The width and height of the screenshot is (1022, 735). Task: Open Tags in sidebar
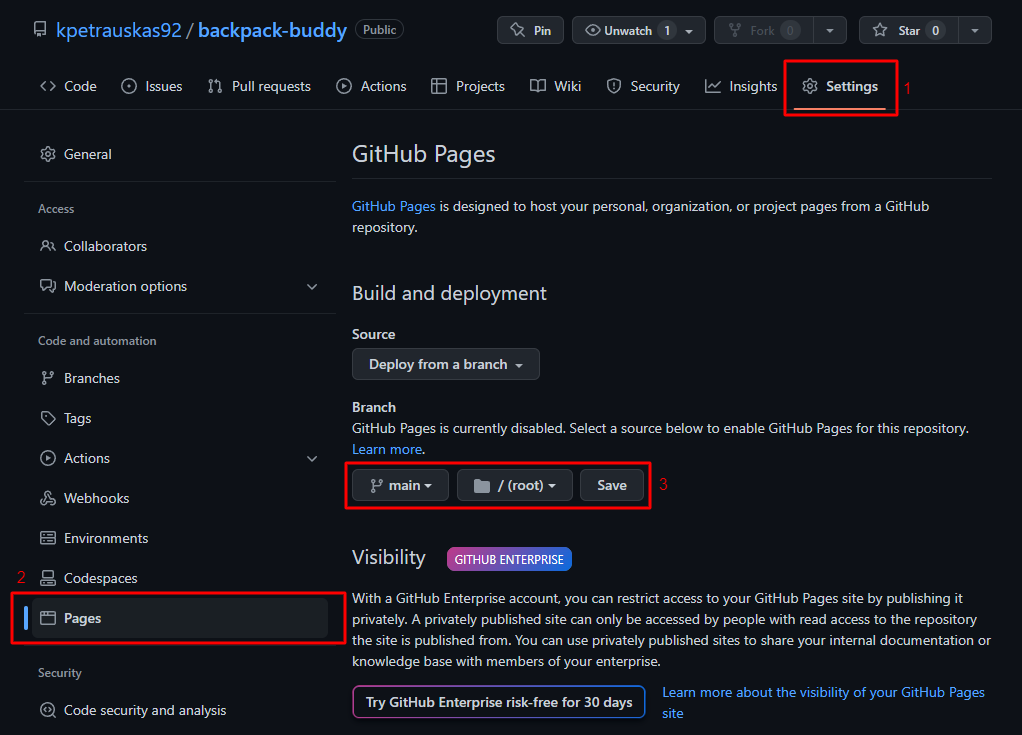tap(180, 418)
